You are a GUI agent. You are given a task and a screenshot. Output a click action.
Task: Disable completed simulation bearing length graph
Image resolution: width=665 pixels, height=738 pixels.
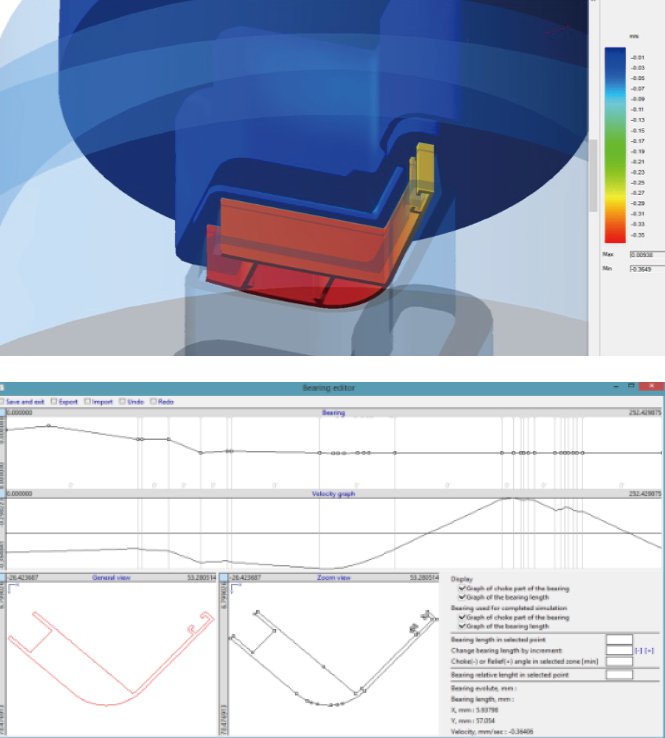click(x=461, y=625)
